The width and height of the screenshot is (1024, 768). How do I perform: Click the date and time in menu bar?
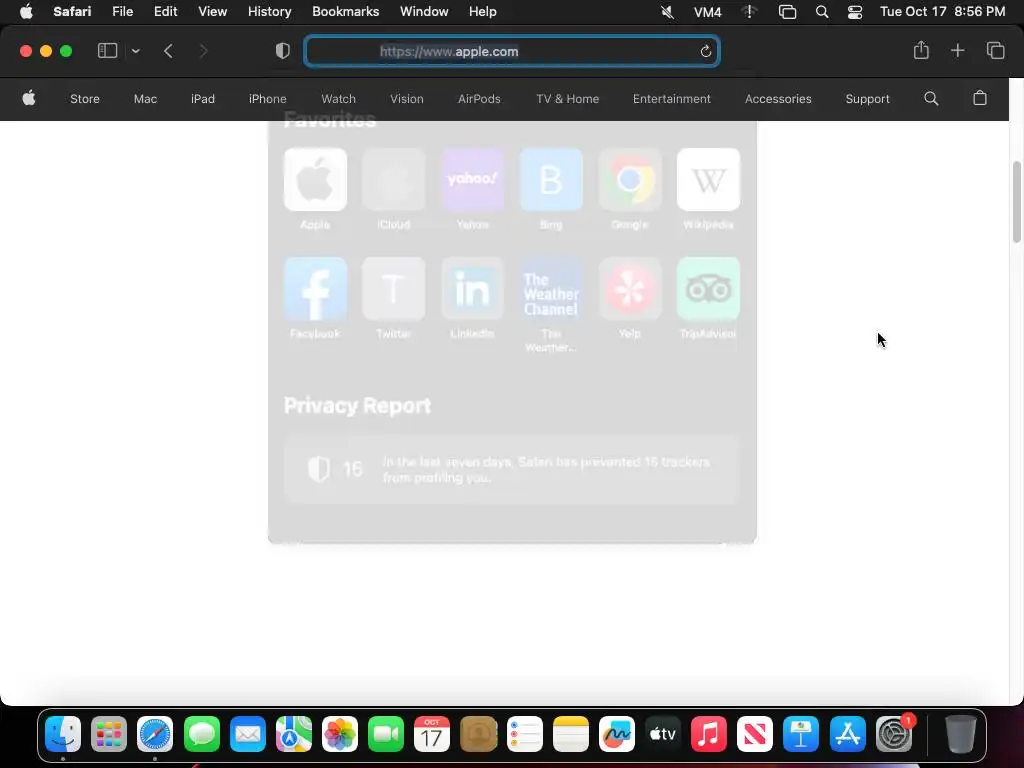click(x=942, y=12)
